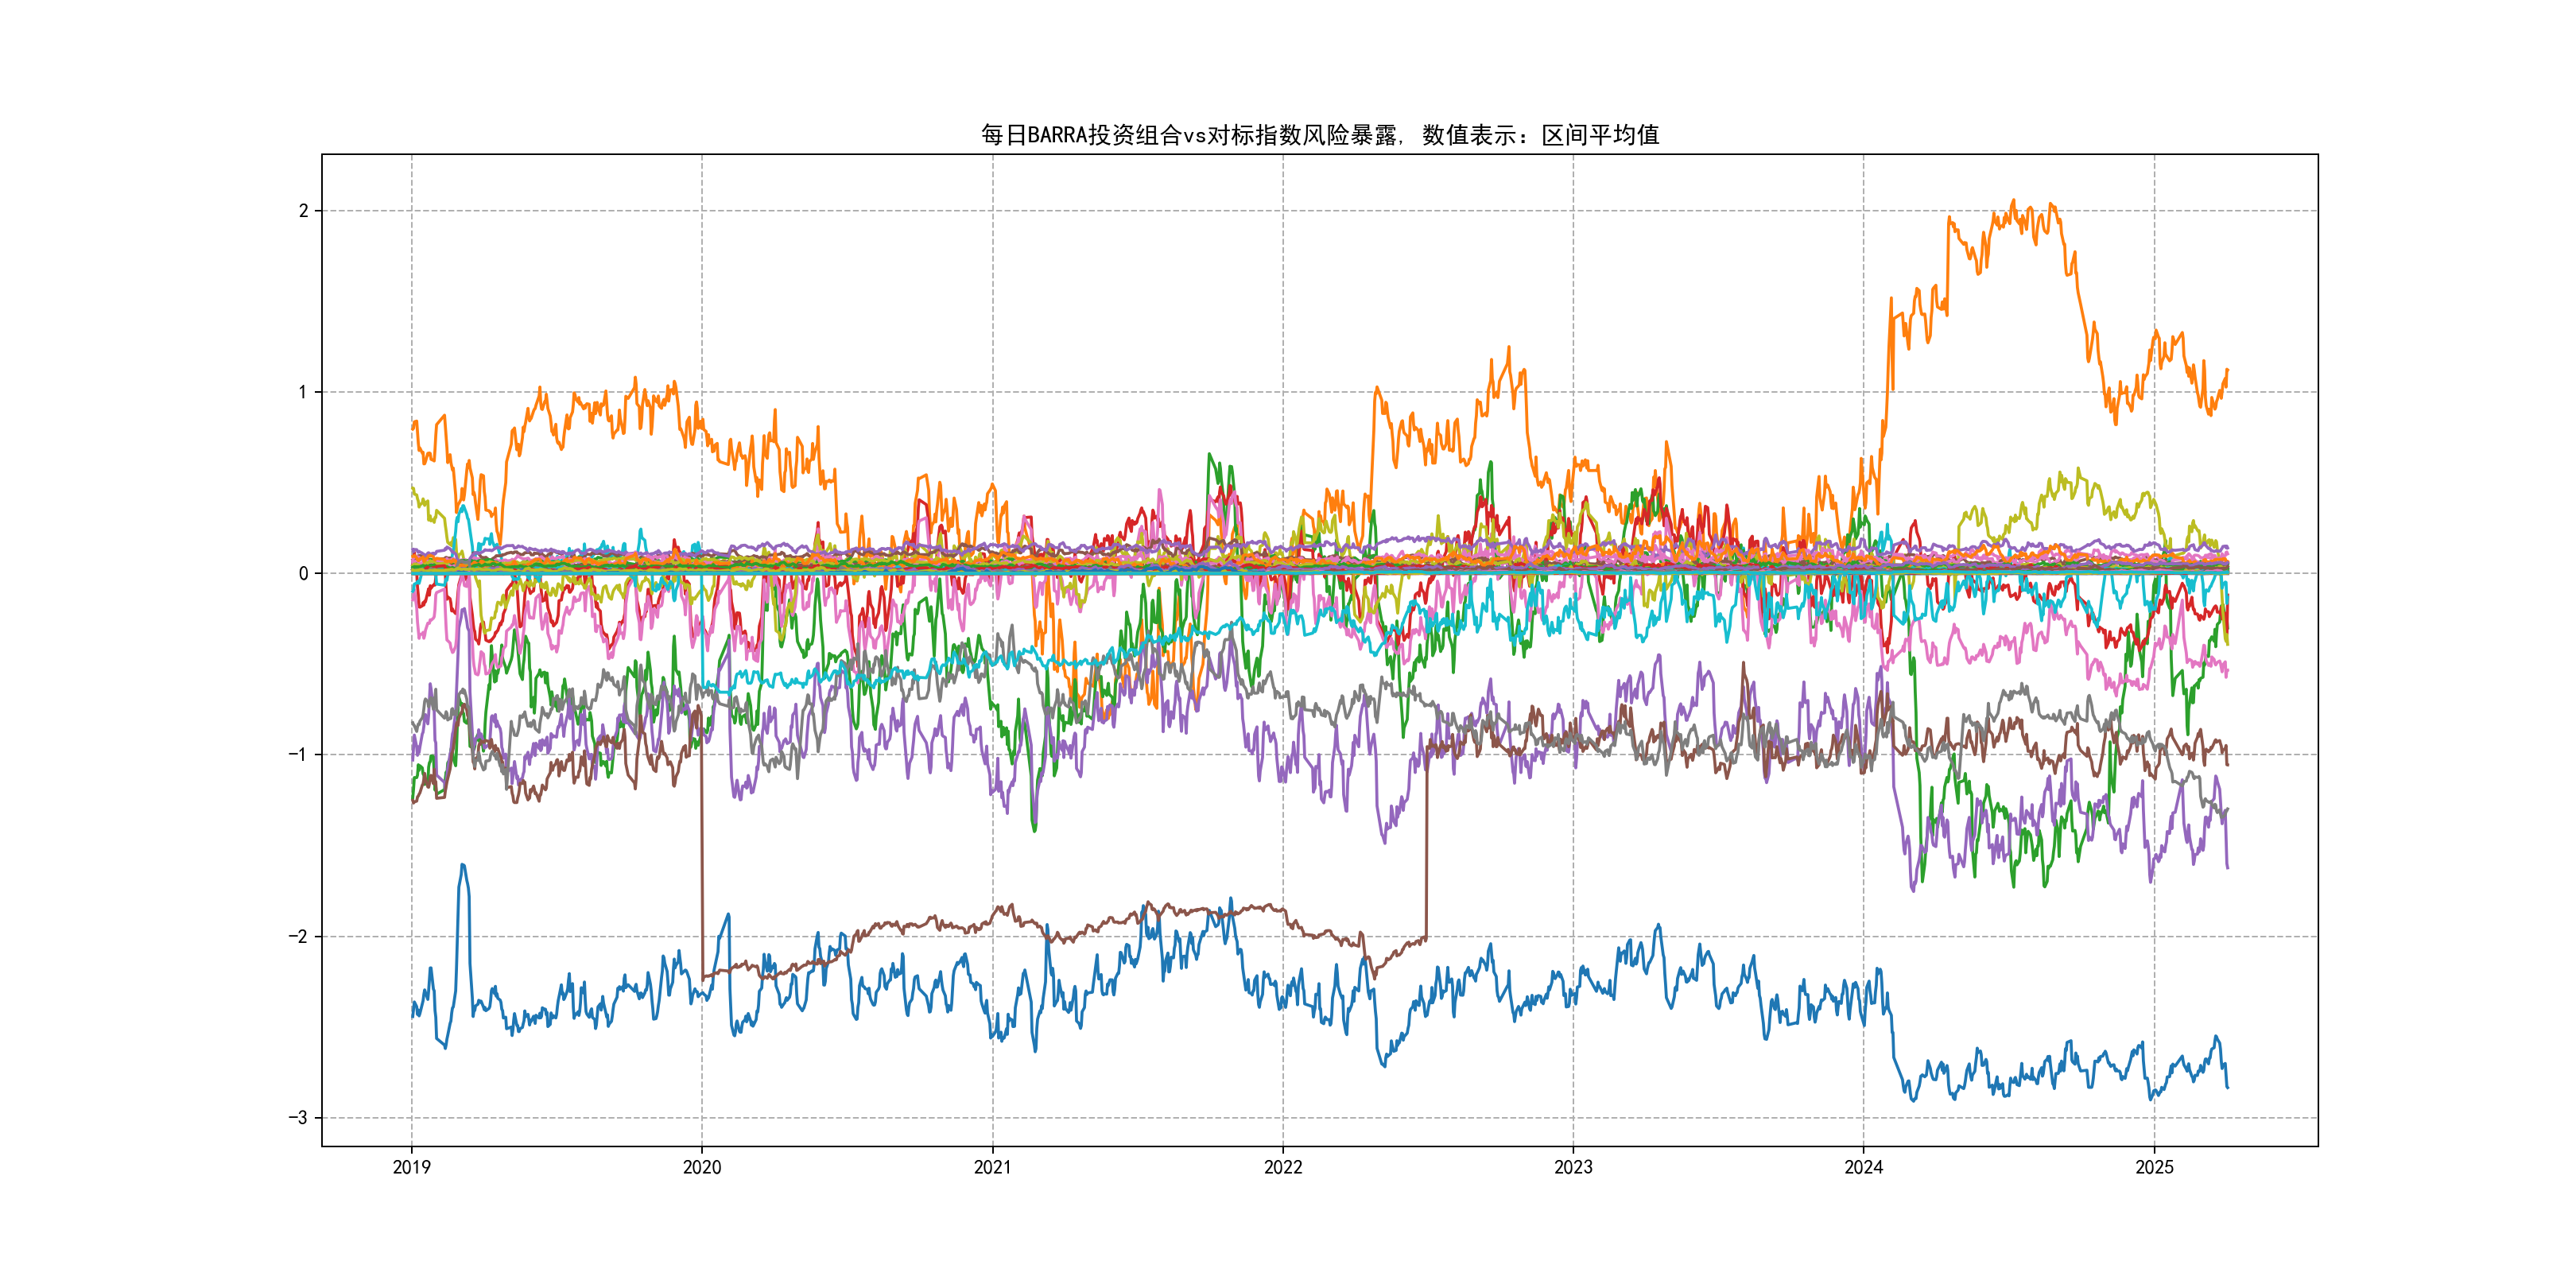Image resolution: width=2576 pixels, height=1288 pixels.
Task: Click the y-axis tick label −3
Action: [x=298, y=1118]
